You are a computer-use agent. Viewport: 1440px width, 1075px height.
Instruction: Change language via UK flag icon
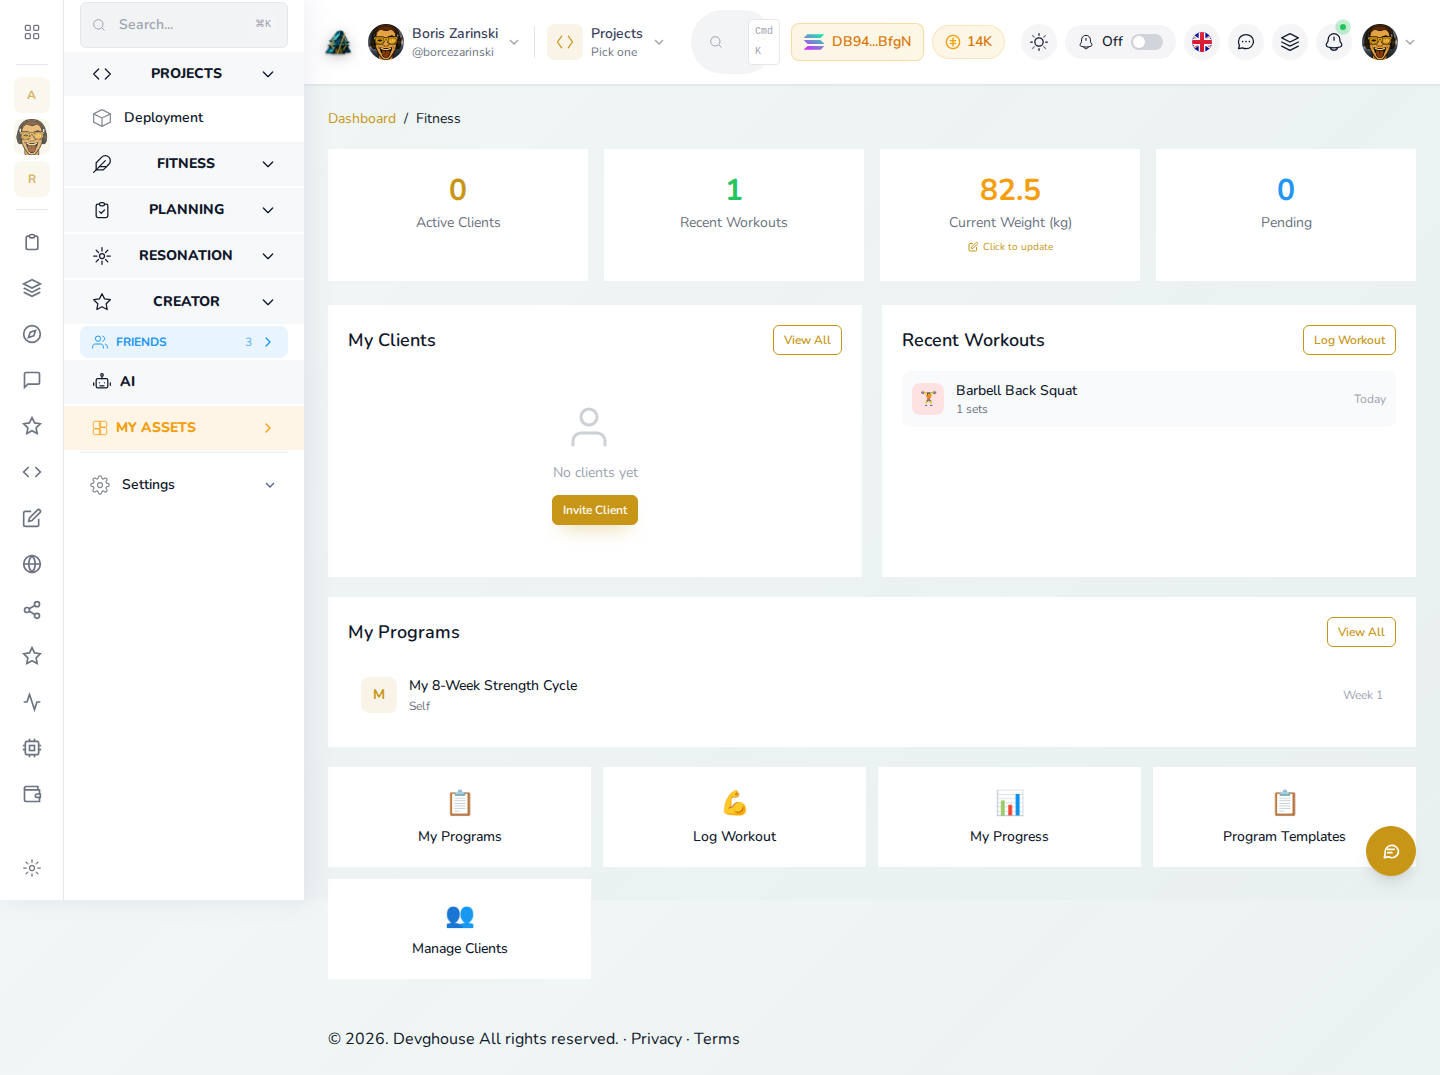[1202, 42]
